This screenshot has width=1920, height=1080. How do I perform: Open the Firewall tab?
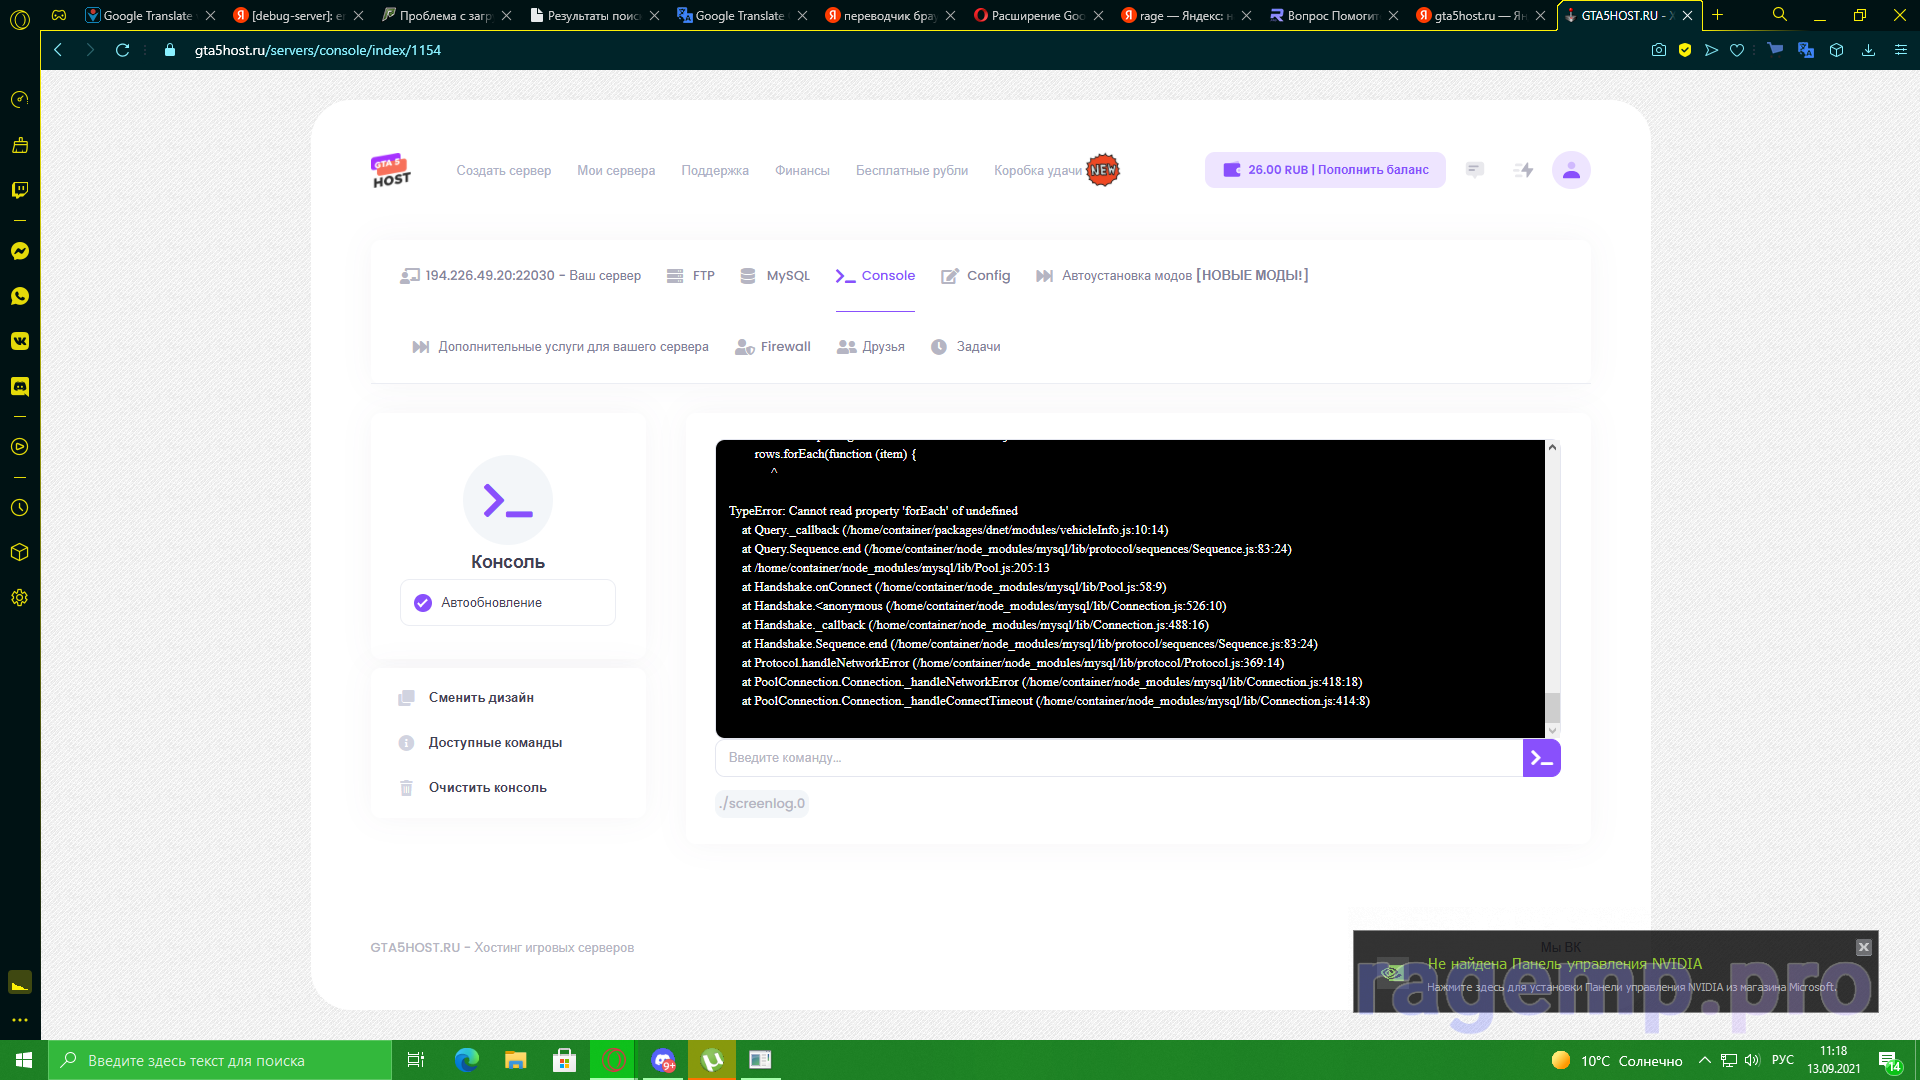click(773, 347)
